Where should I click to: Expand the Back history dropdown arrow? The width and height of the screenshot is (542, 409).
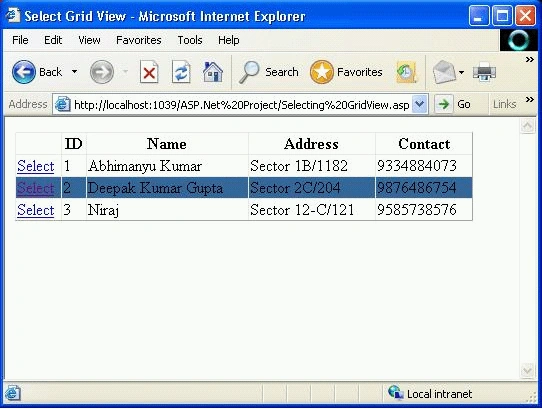(74, 72)
